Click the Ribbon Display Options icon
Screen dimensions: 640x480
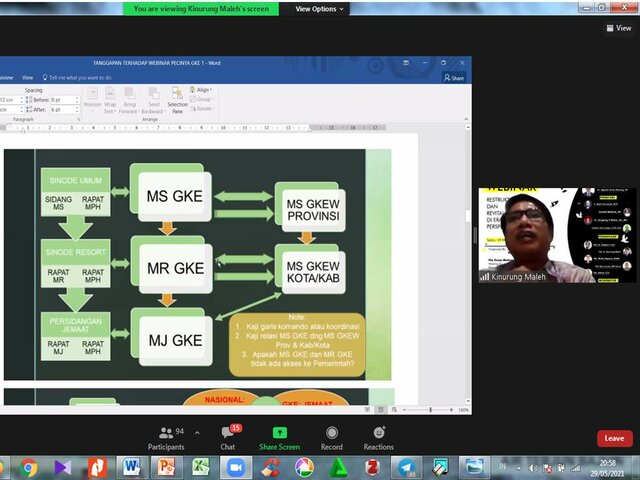[x=406, y=63]
